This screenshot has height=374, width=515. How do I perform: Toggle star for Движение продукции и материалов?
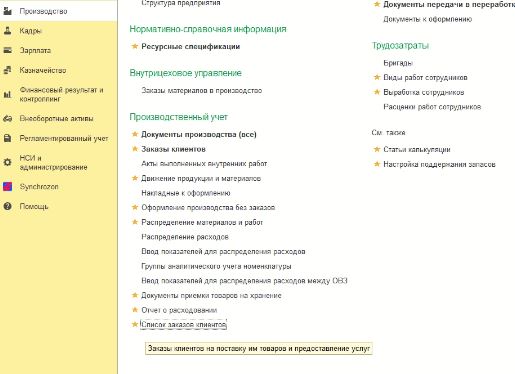pyautogui.click(x=135, y=178)
